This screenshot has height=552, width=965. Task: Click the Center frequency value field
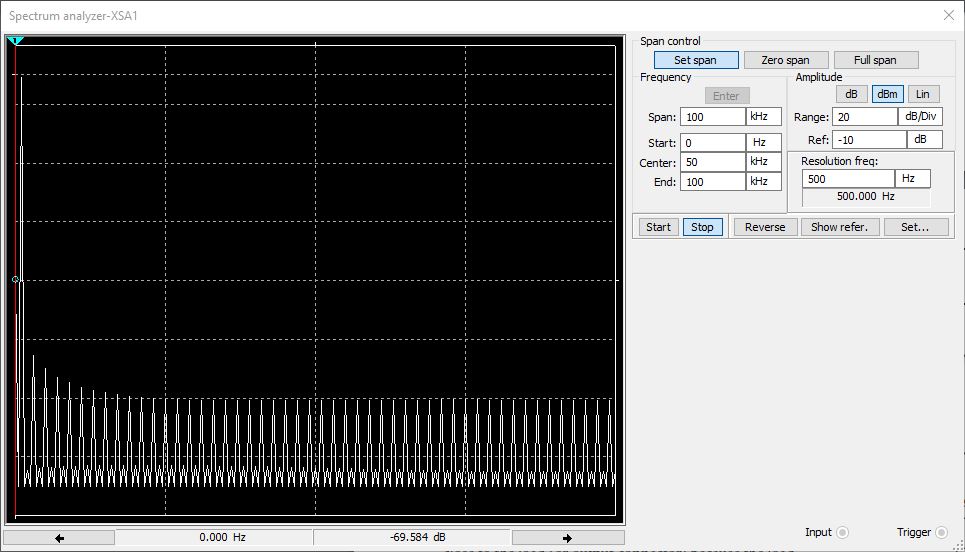(713, 162)
